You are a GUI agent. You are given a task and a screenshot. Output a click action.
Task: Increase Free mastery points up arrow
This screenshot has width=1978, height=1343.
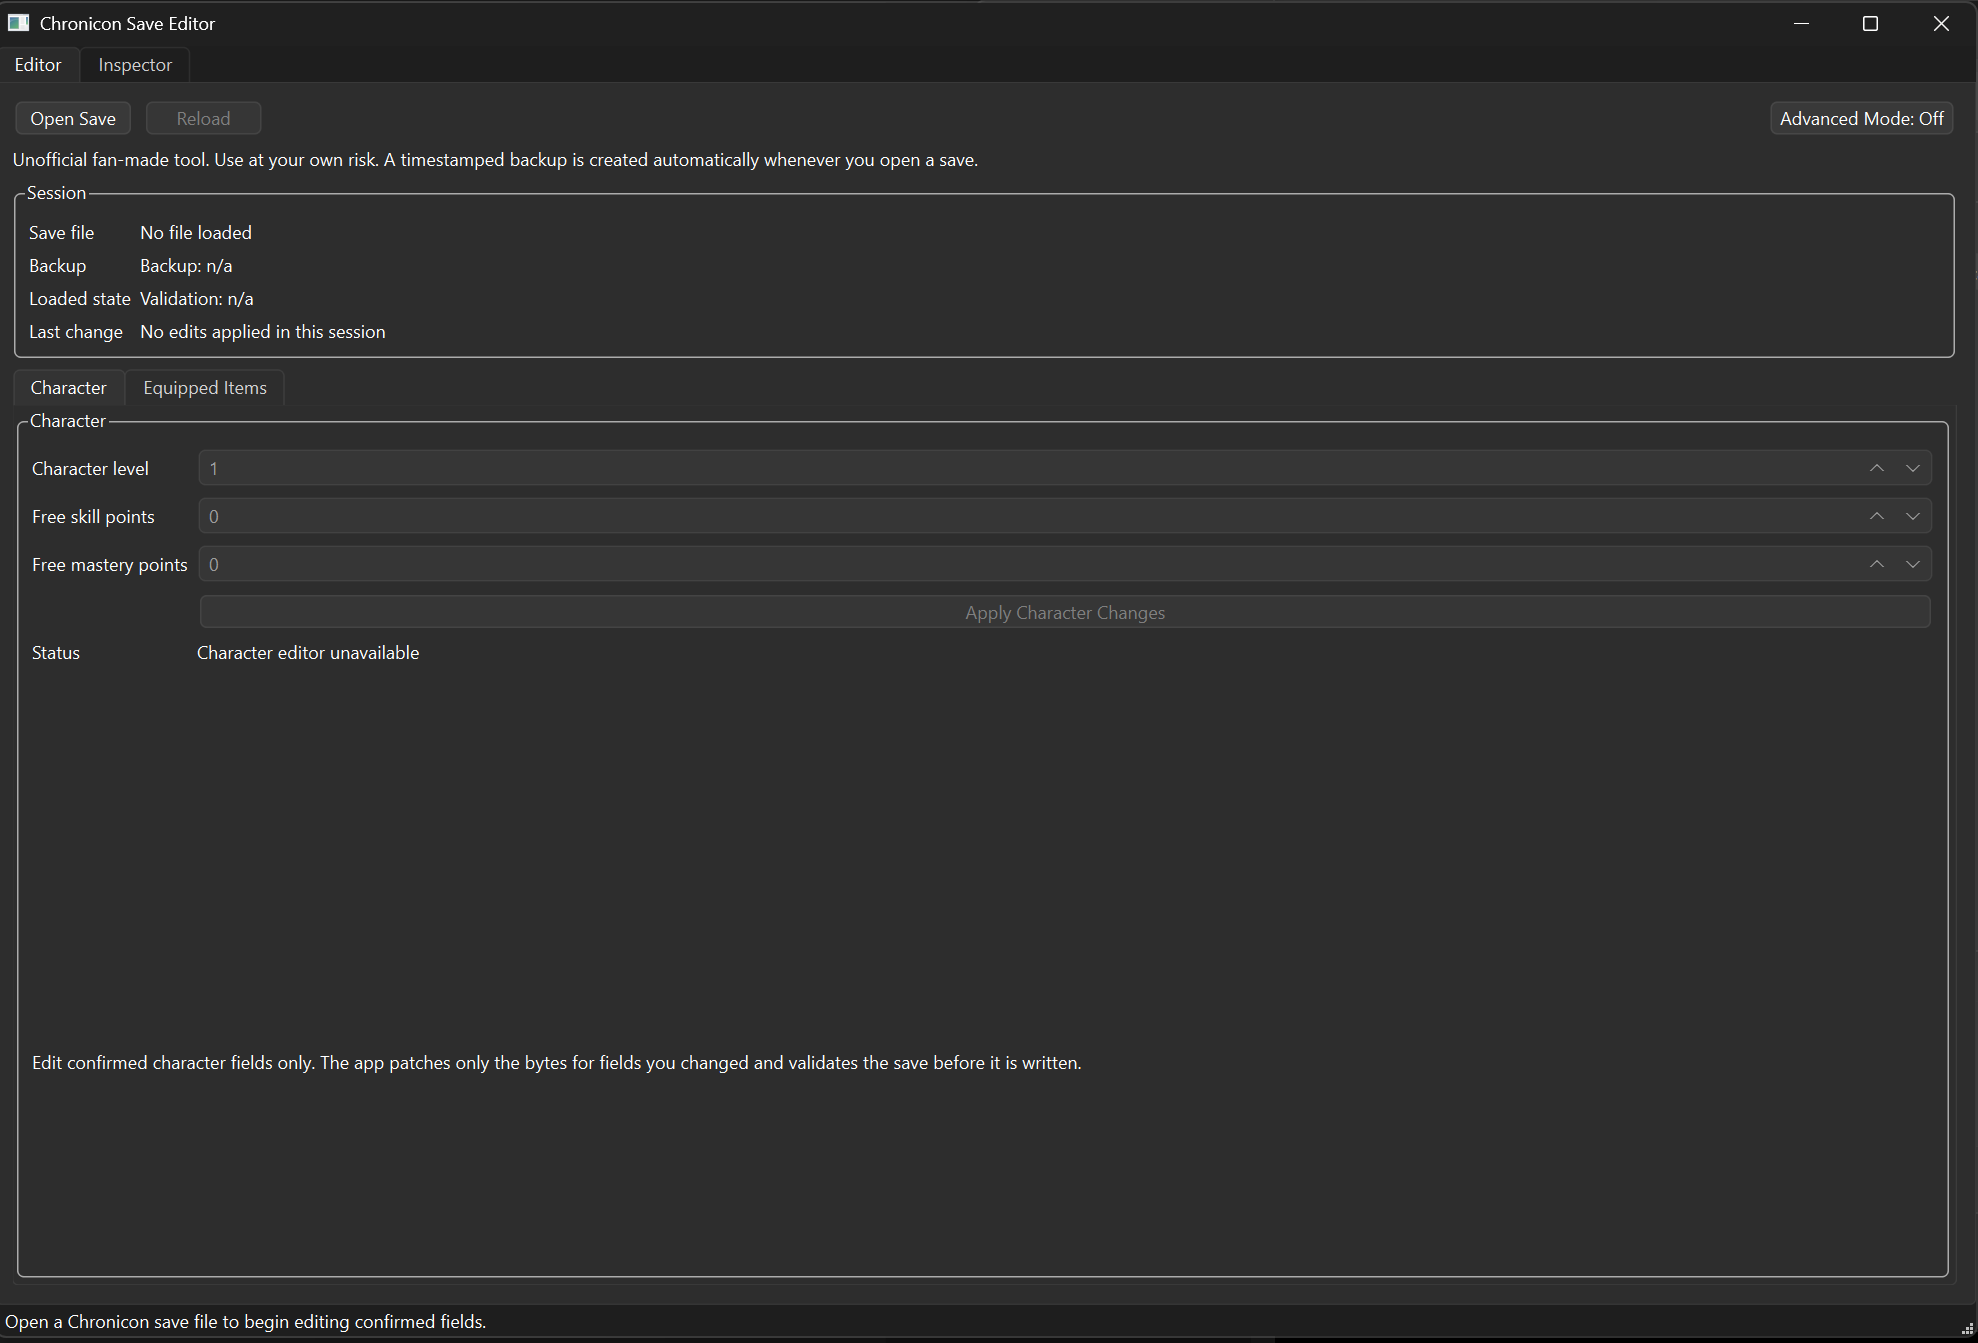tap(1876, 564)
